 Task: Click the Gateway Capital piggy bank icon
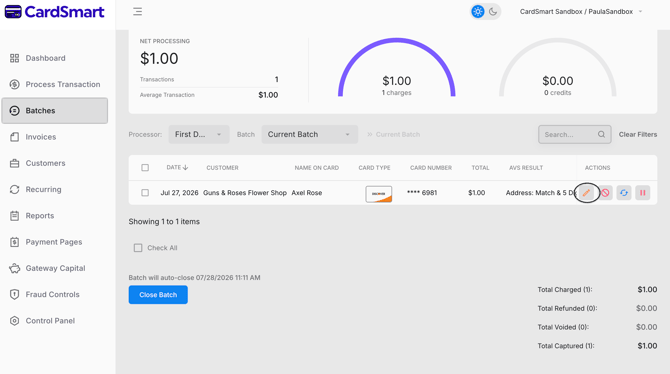[15, 268]
